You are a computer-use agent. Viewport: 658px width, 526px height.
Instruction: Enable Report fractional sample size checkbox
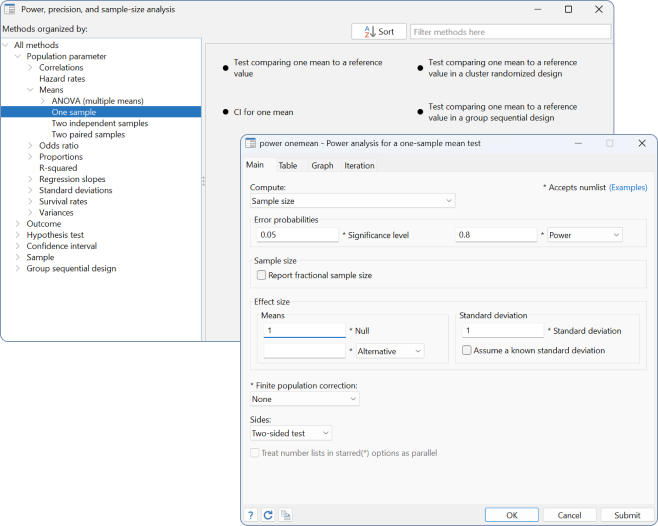tap(261, 275)
